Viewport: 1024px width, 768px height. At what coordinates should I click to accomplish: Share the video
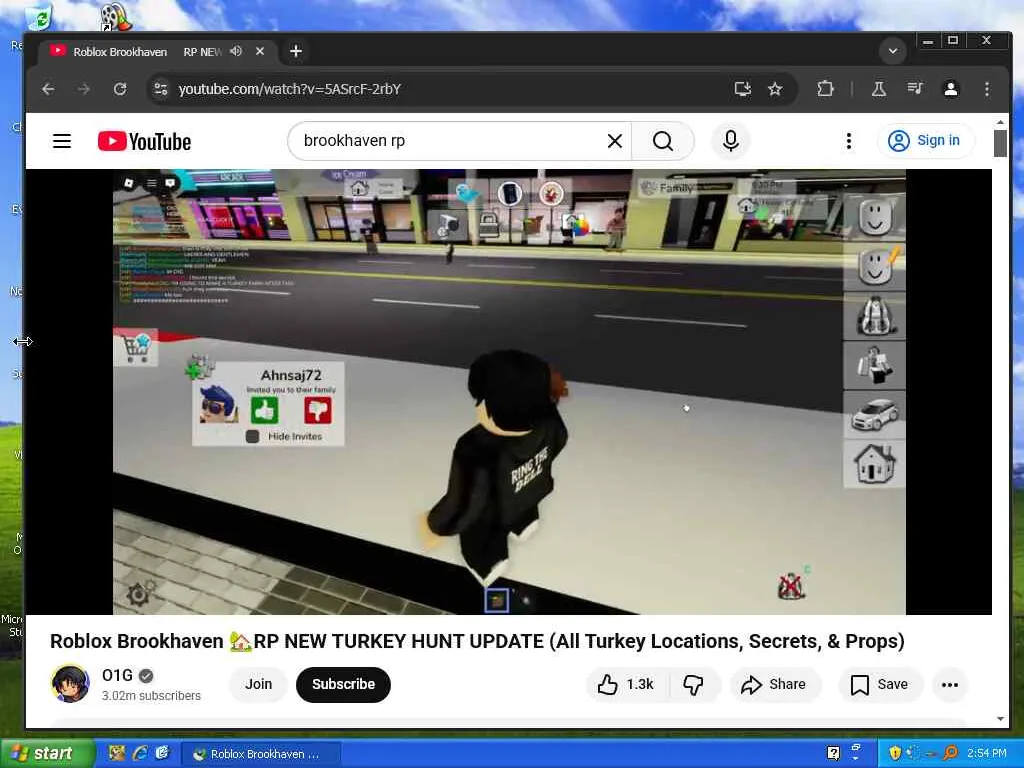[x=775, y=684]
